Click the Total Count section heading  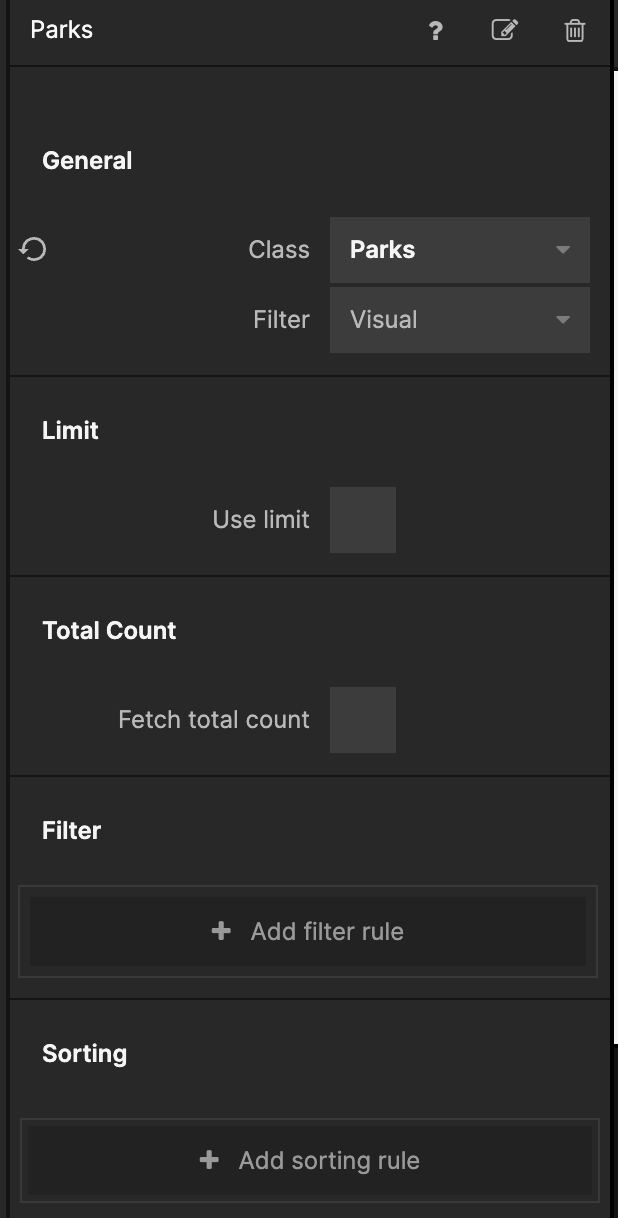click(x=109, y=631)
